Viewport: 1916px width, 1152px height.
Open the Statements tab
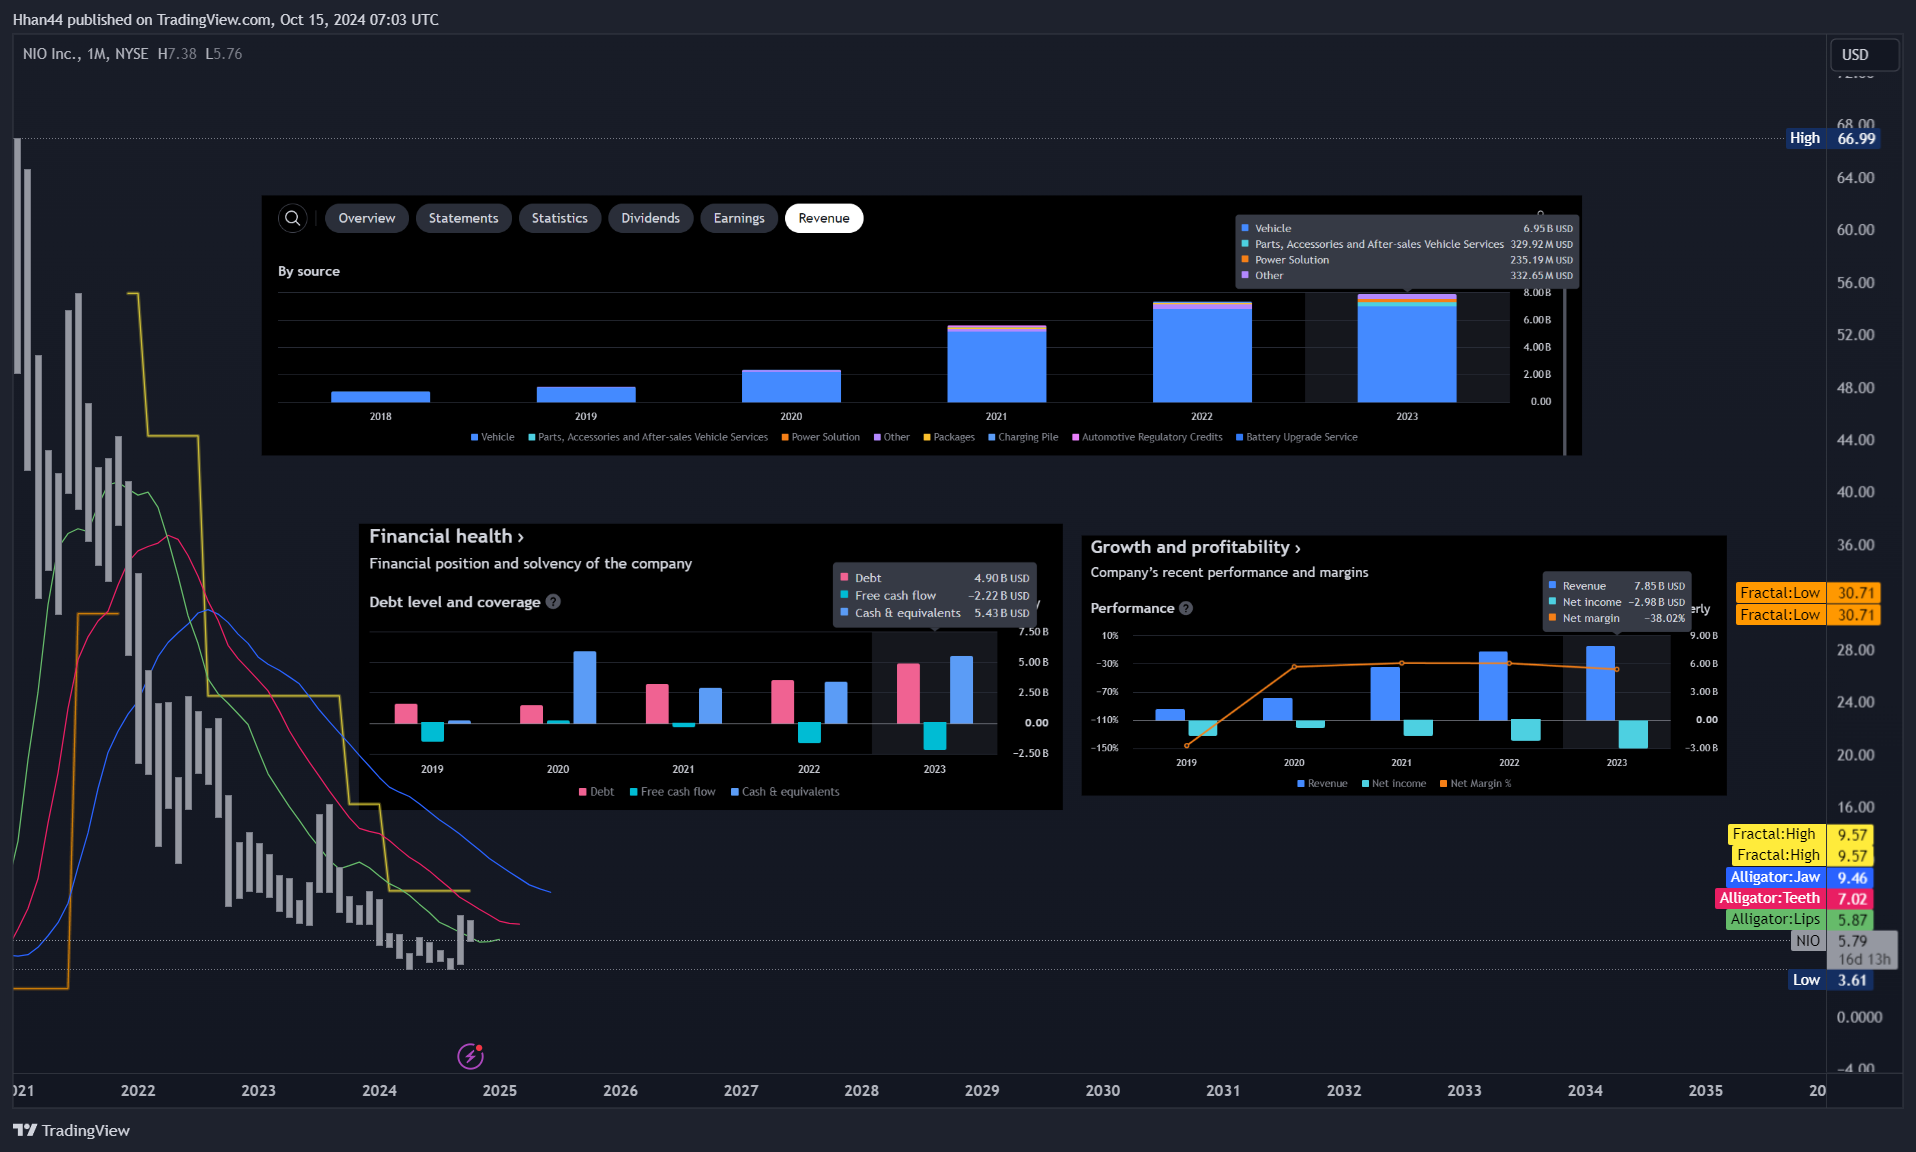pos(463,218)
